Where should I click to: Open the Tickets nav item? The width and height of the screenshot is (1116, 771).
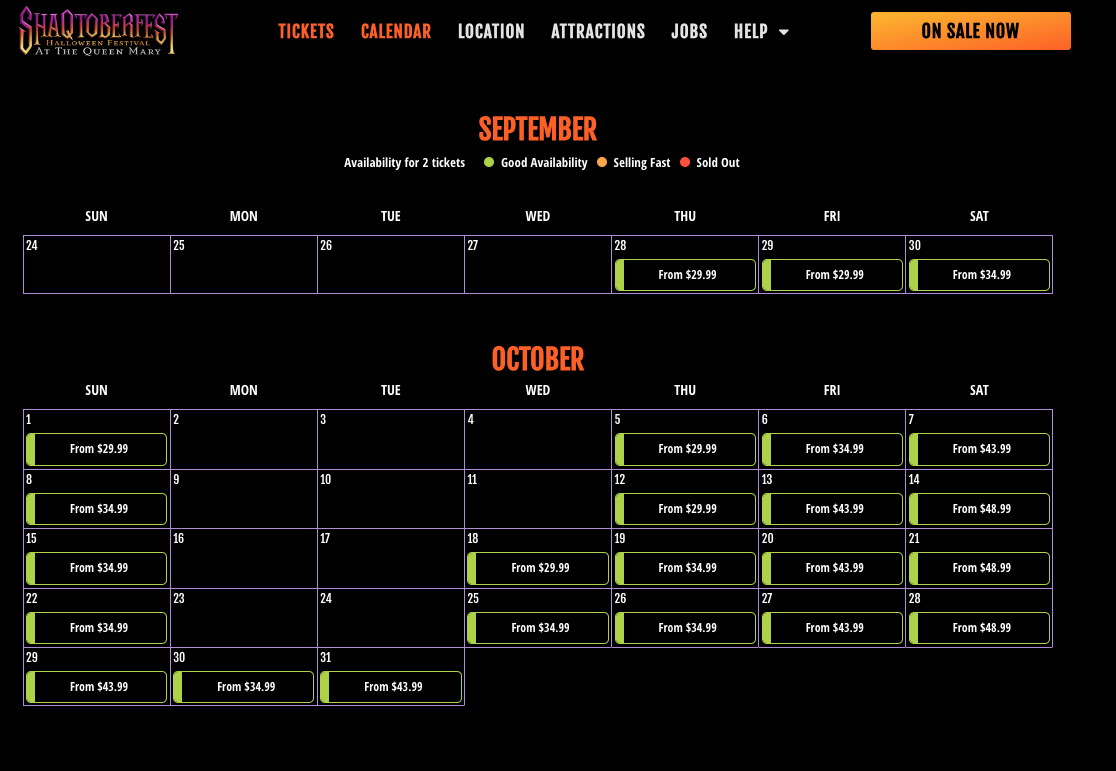(306, 31)
